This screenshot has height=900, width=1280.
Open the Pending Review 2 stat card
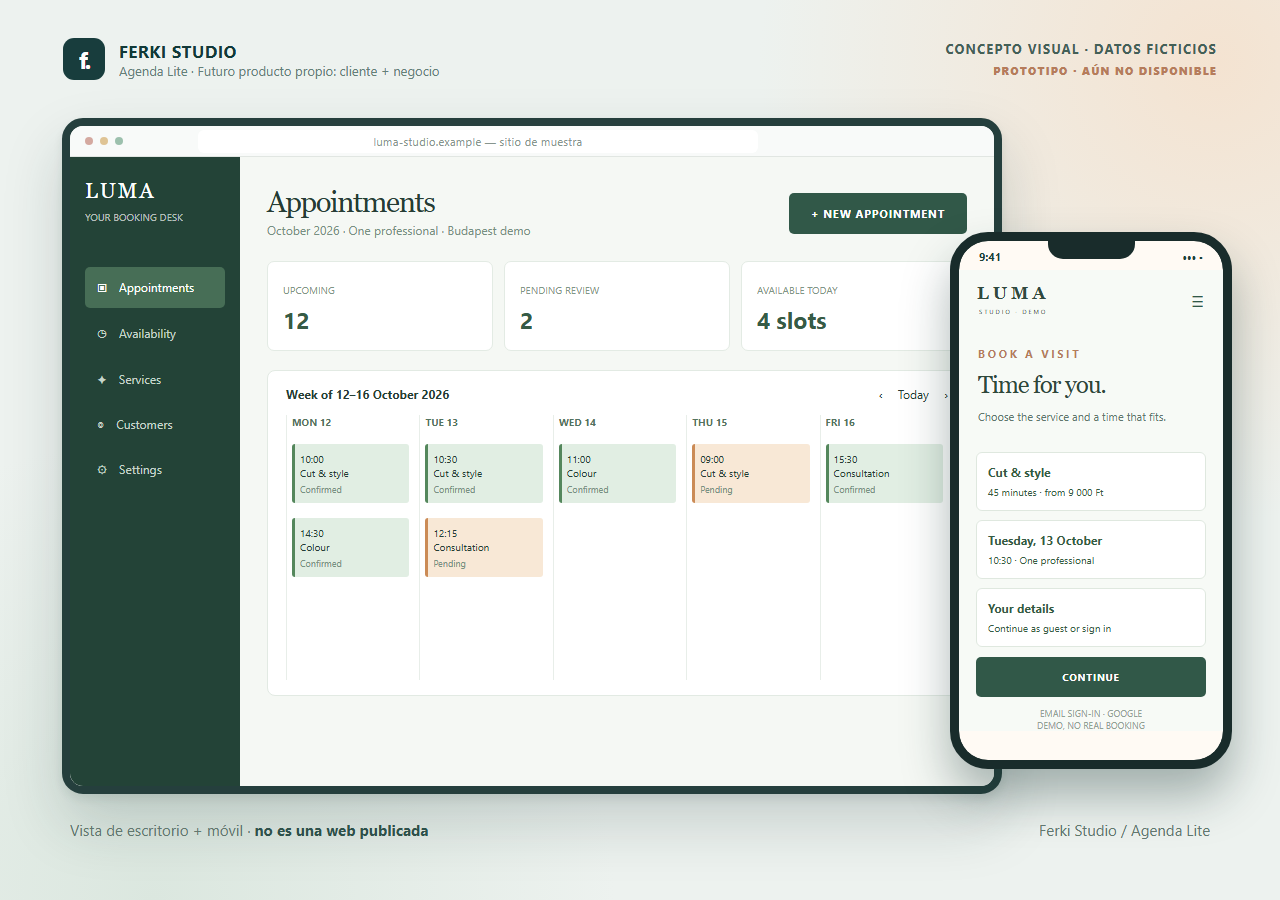[617, 306]
